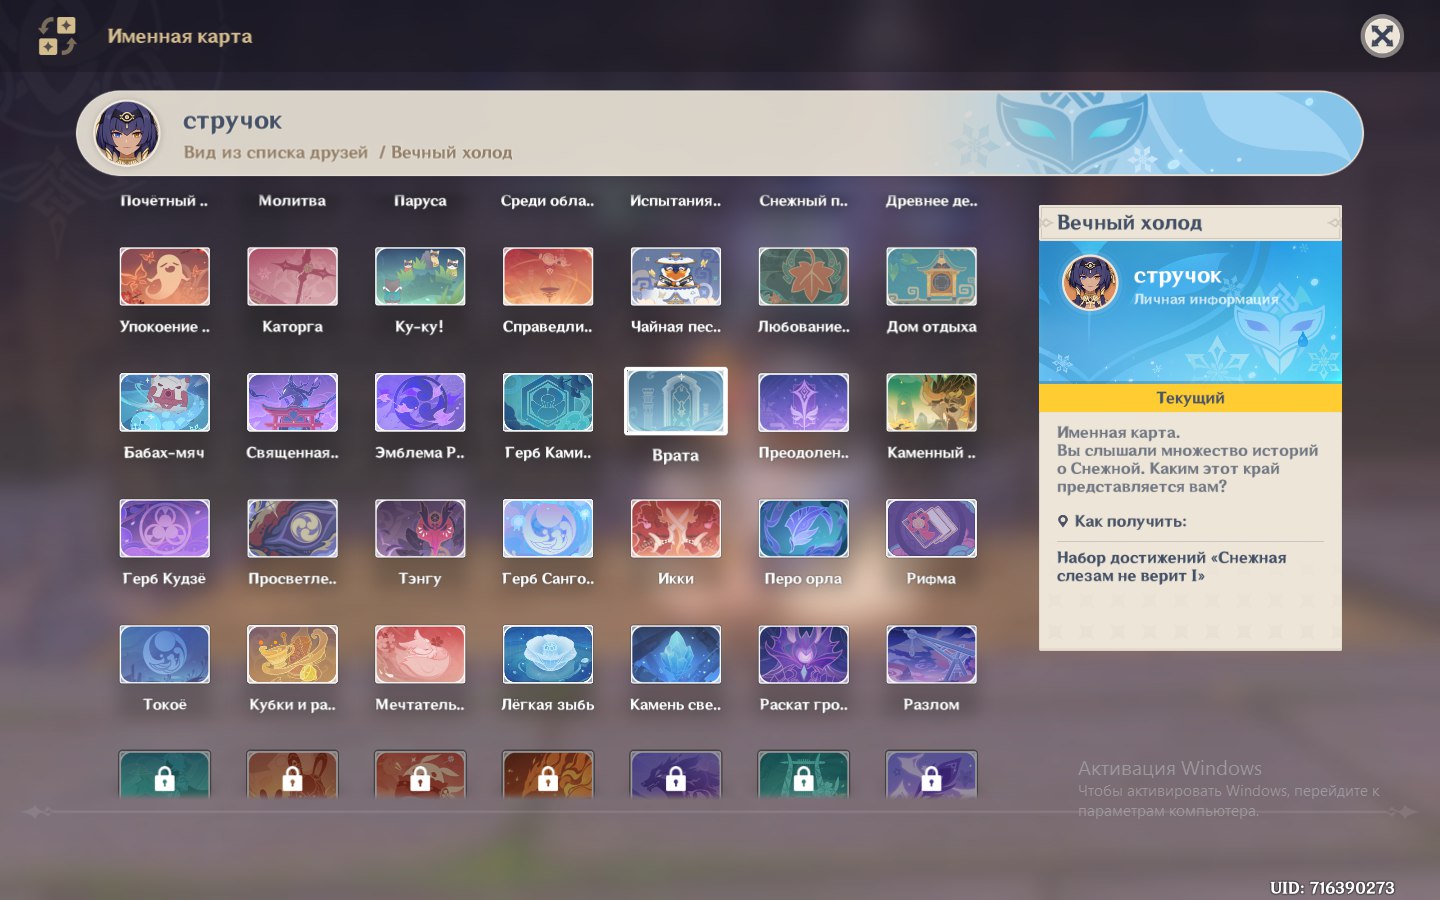This screenshot has height=900, width=1440.
Task: Select the Упокоение namecard with ghost
Action: 164,277
